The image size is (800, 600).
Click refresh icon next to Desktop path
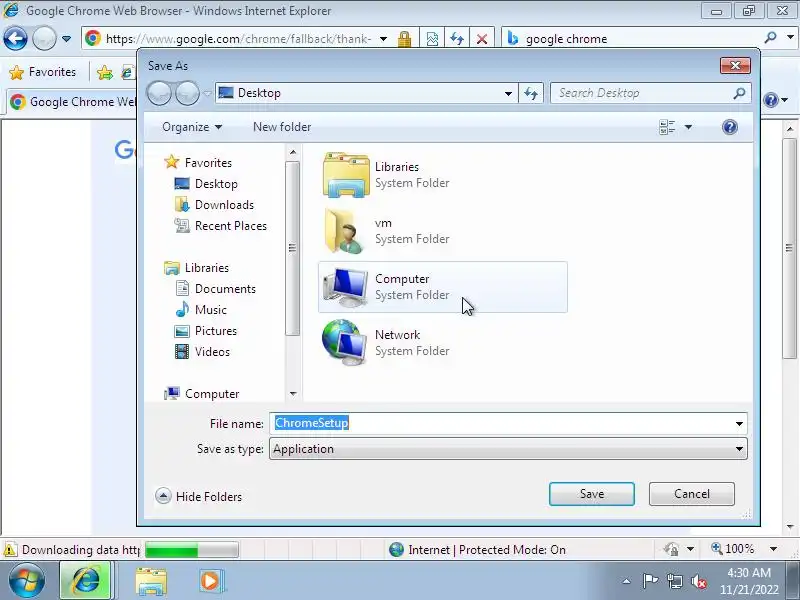point(531,93)
